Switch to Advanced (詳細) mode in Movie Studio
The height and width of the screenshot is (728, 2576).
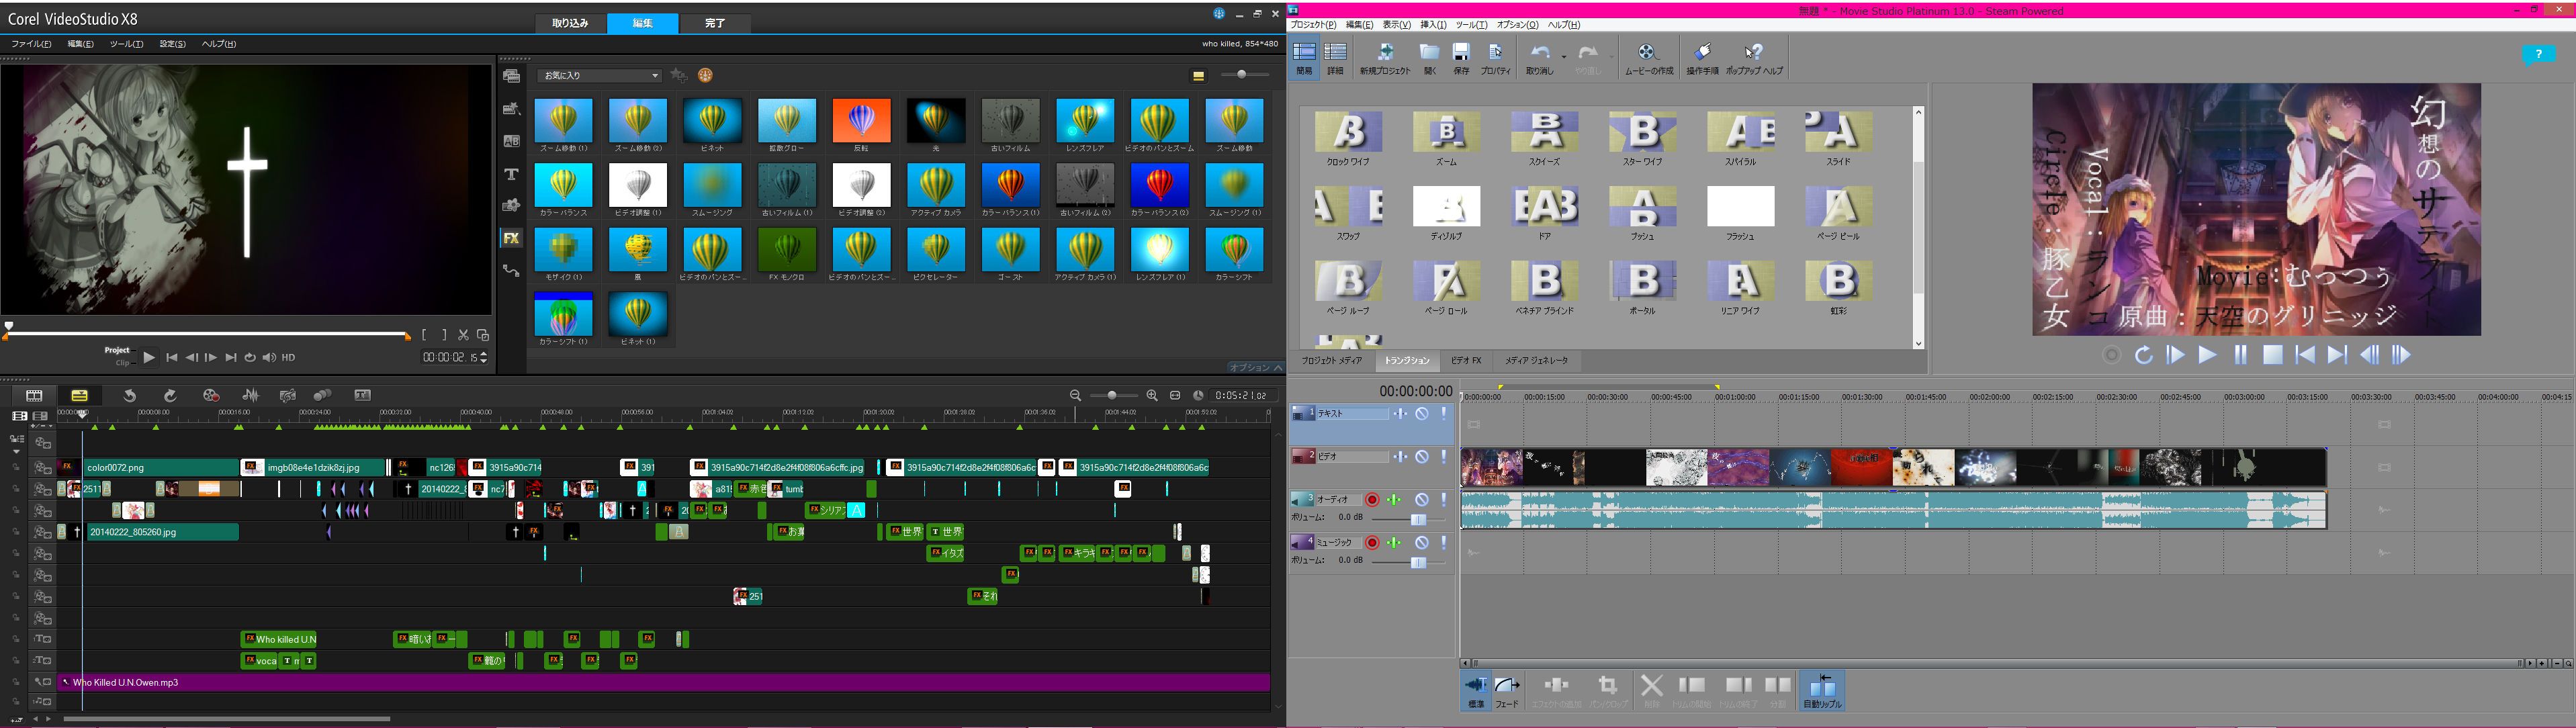(x=1335, y=58)
